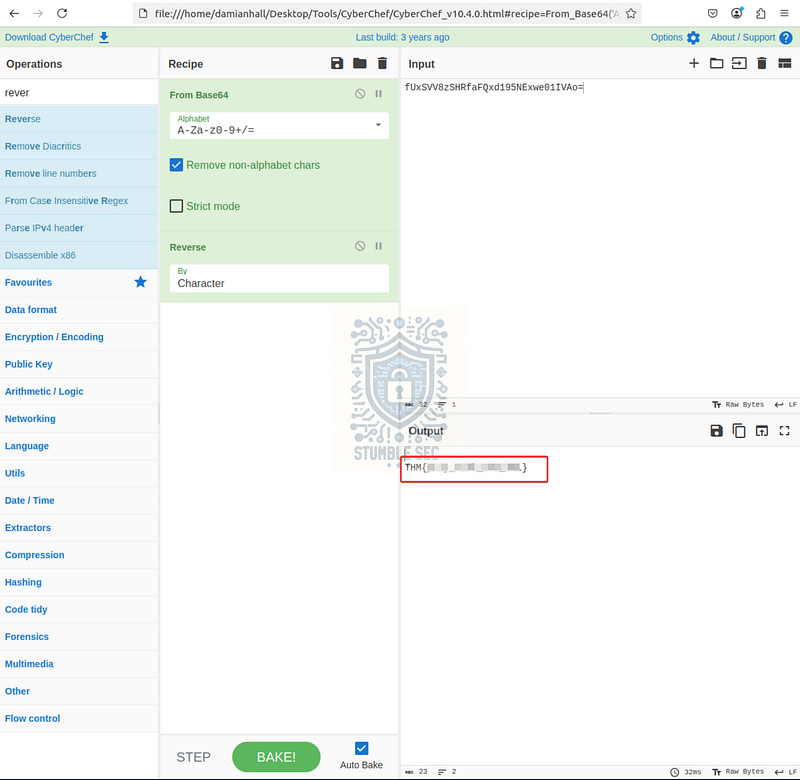Open file as input icon
The height and width of the screenshot is (780, 800).
point(739,63)
